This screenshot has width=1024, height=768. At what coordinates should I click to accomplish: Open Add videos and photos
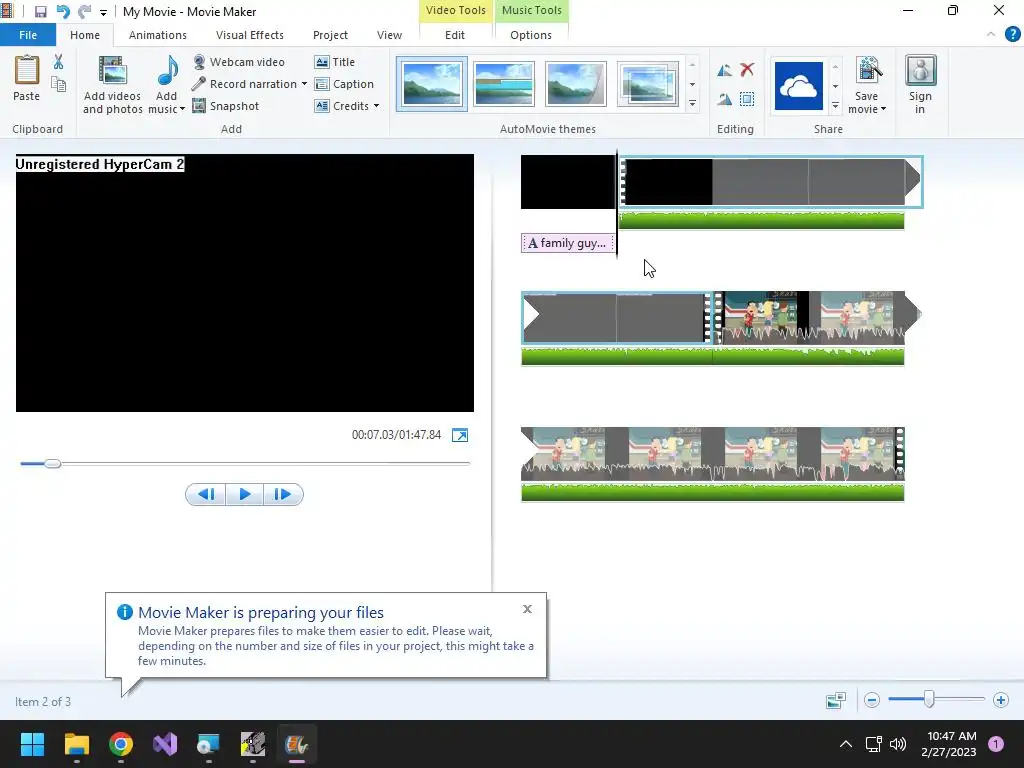112,84
